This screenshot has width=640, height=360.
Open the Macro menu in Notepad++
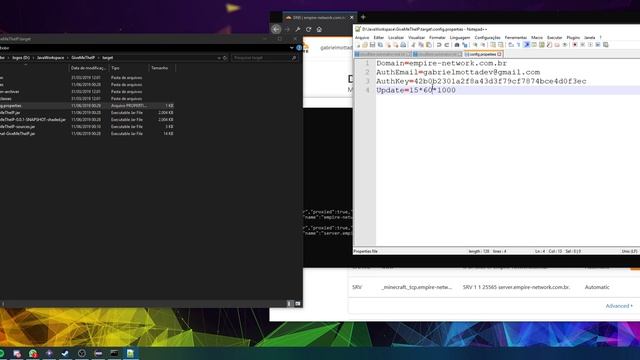537,38
